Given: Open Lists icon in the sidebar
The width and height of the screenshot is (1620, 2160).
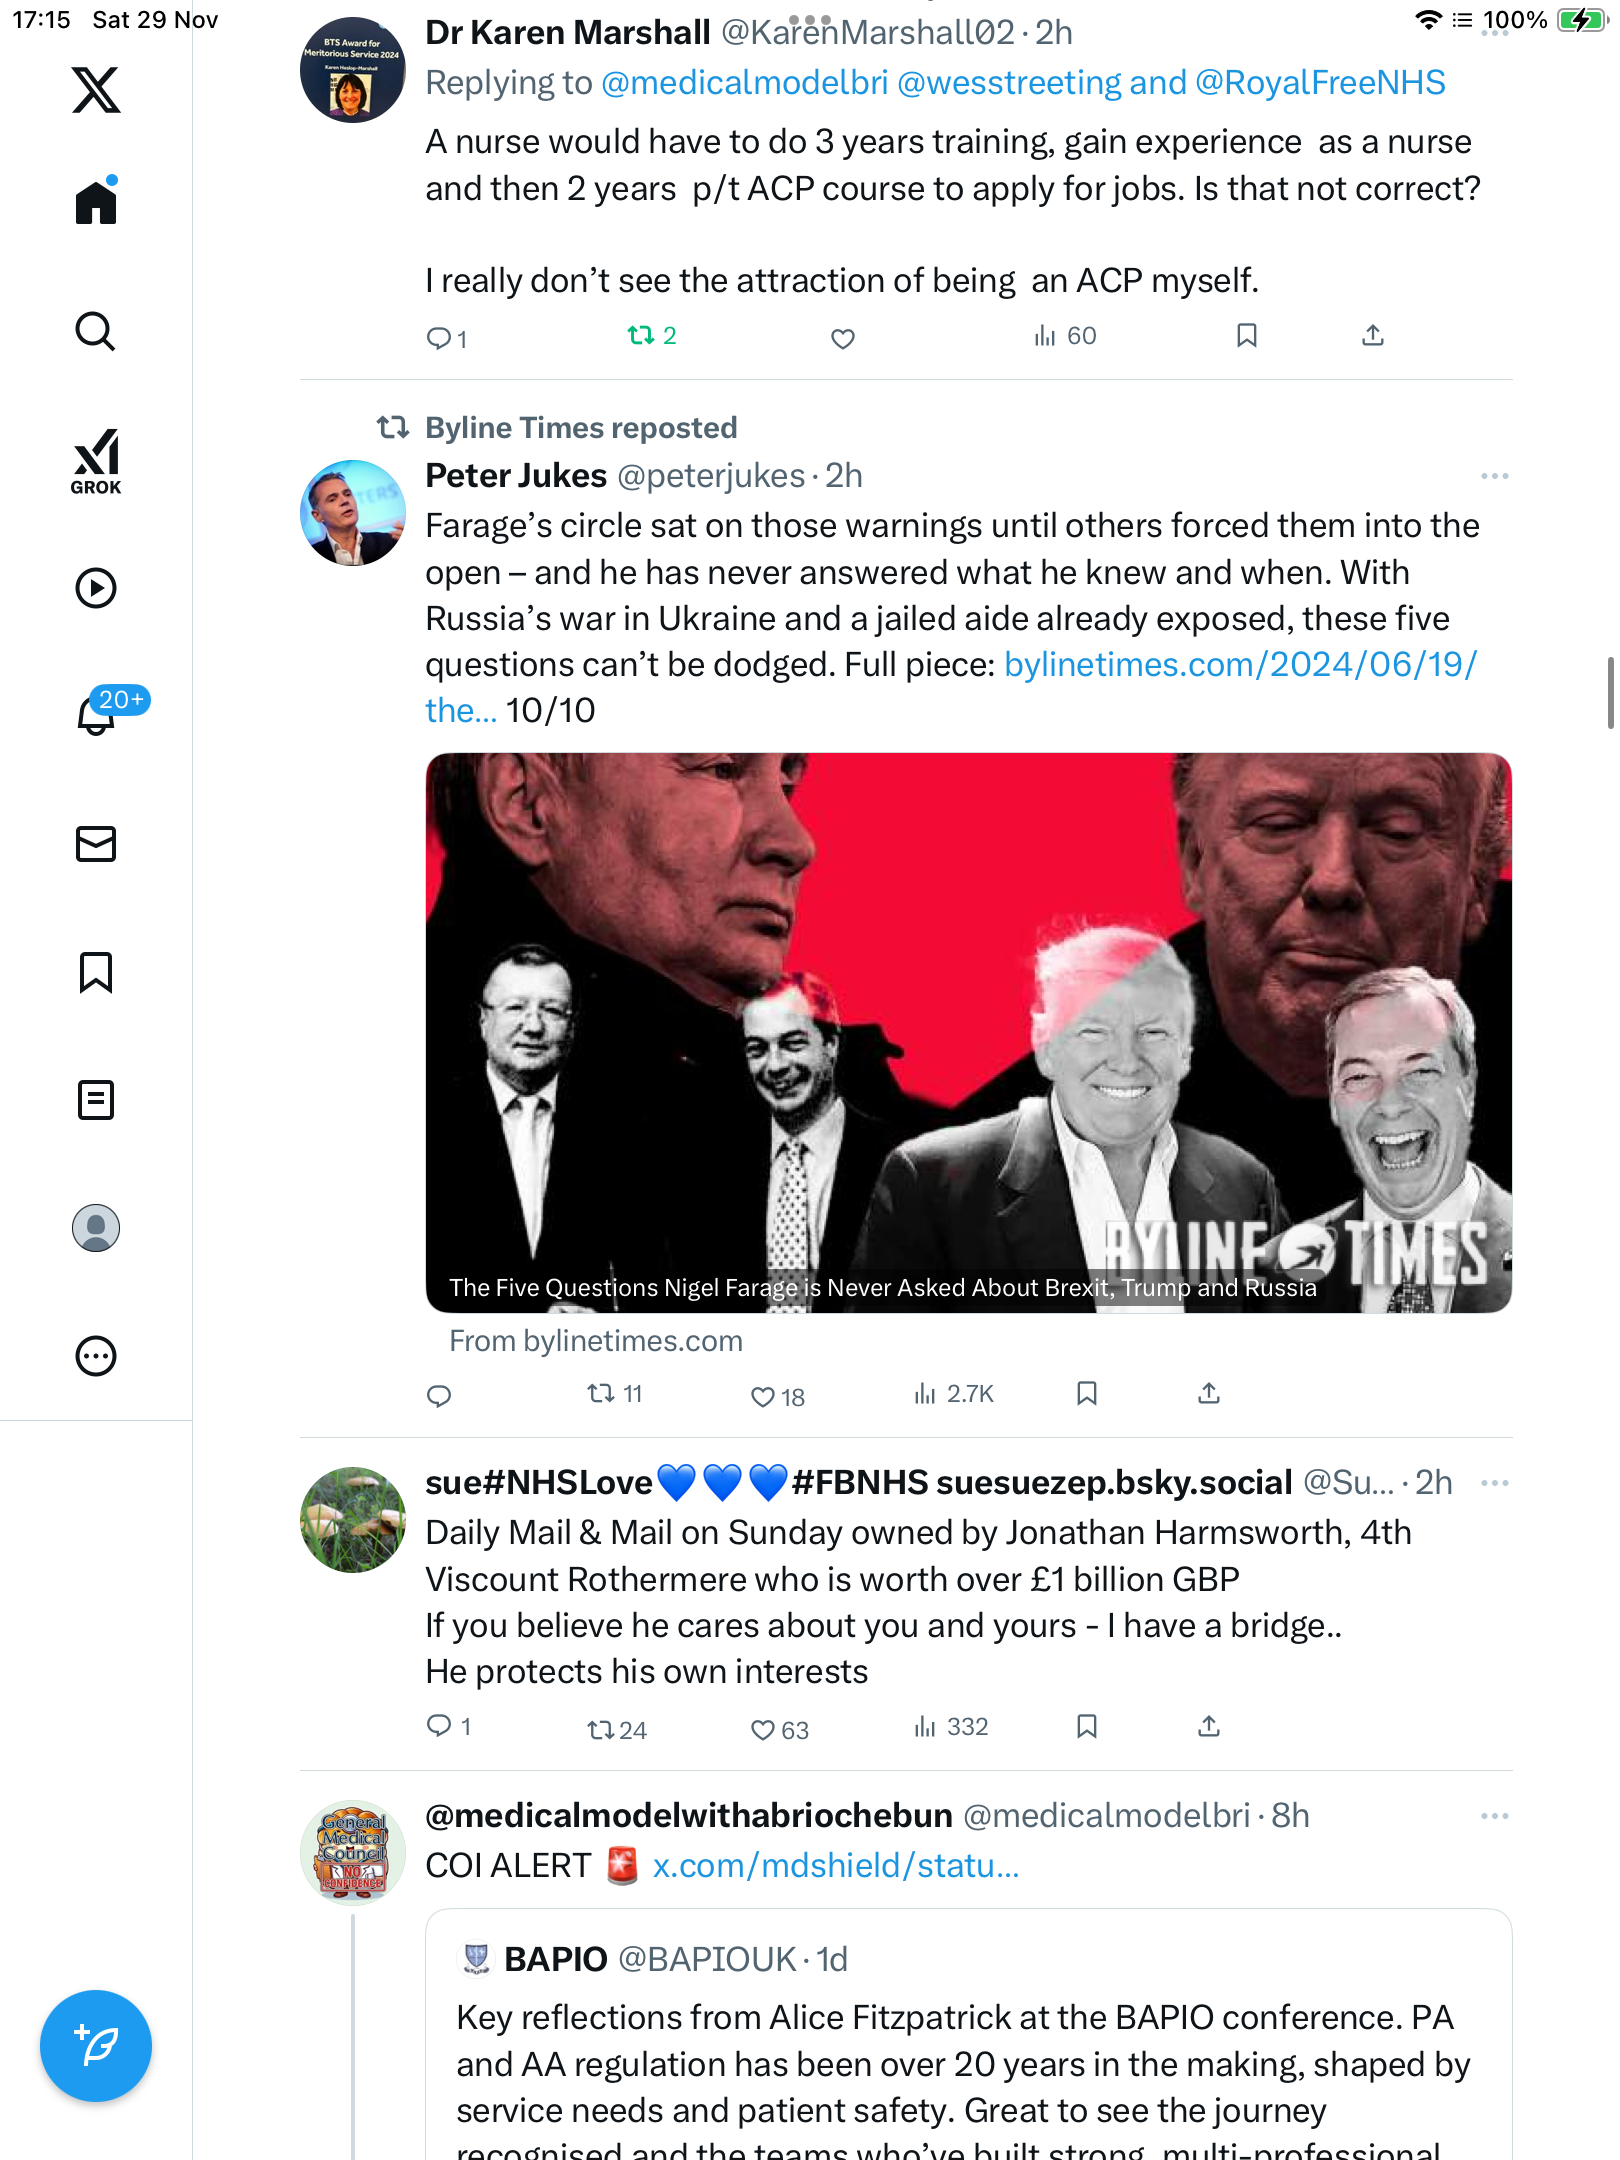Looking at the screenshot, I should 96,1100.
